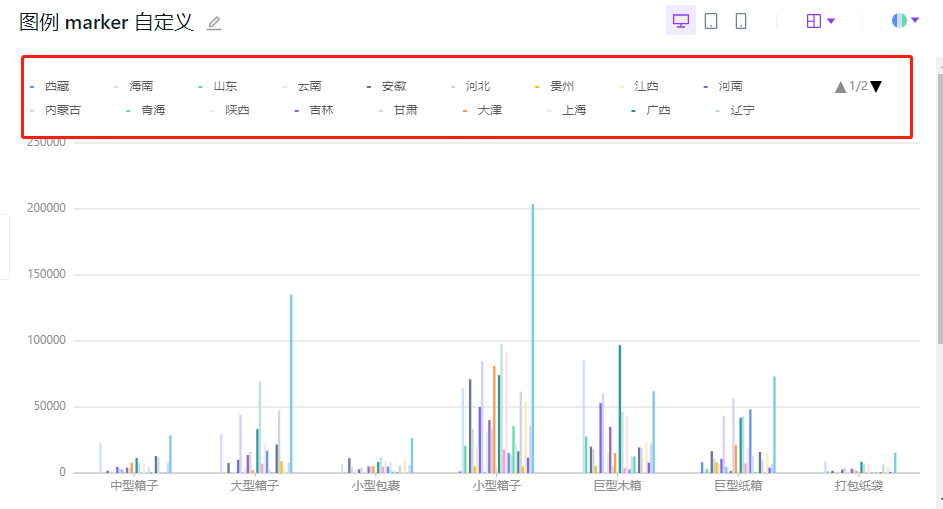Toggle the 贵州 legend series
Viewport: 943px width, 509px height.
[555, 87]
